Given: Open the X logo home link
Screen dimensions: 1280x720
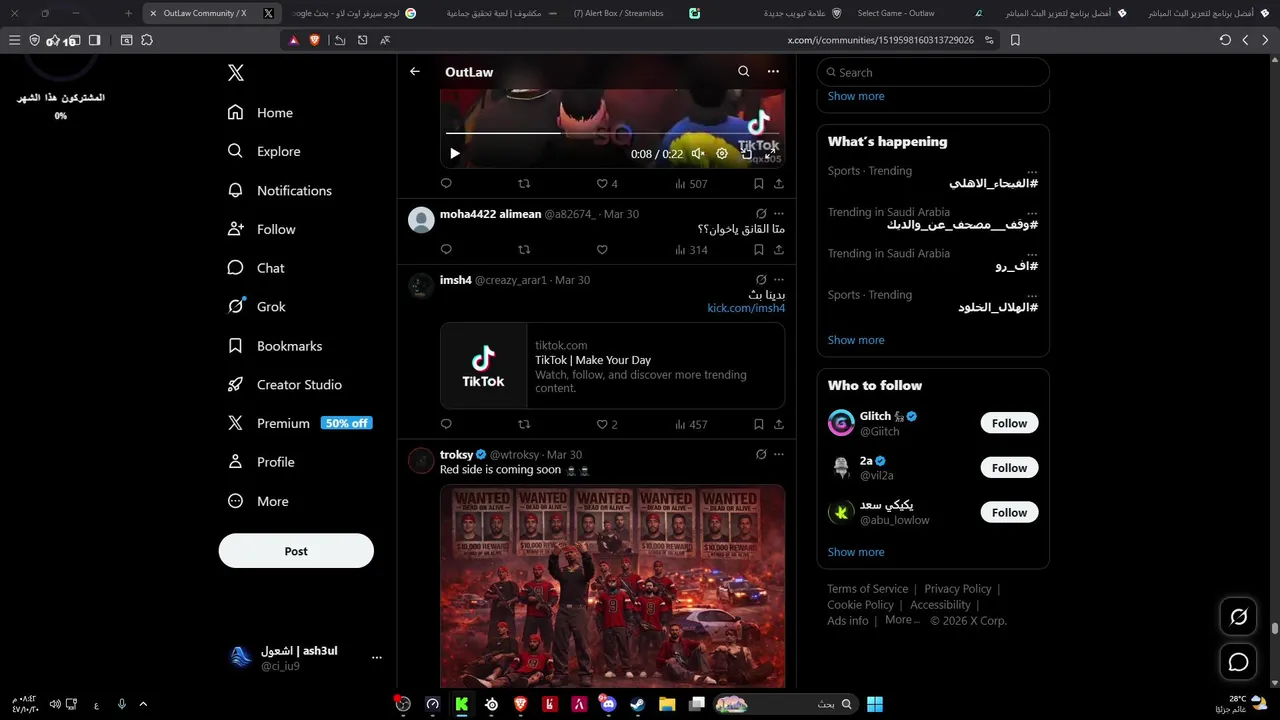Looking at the screenshot, I should (236, 73).
